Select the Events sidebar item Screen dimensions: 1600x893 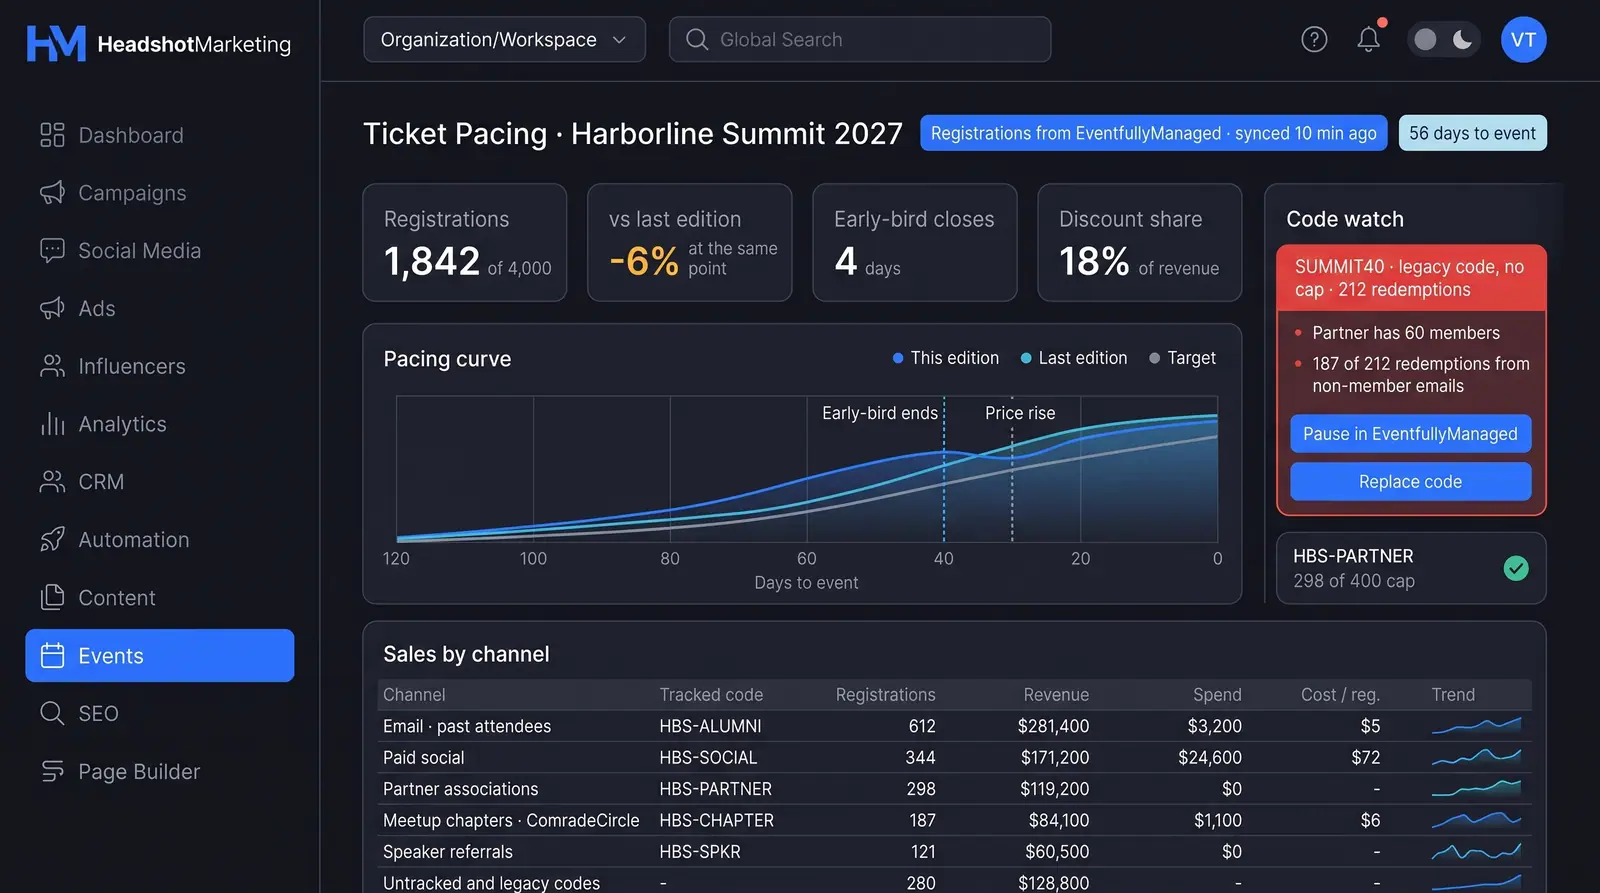click(x=160, y=655)
